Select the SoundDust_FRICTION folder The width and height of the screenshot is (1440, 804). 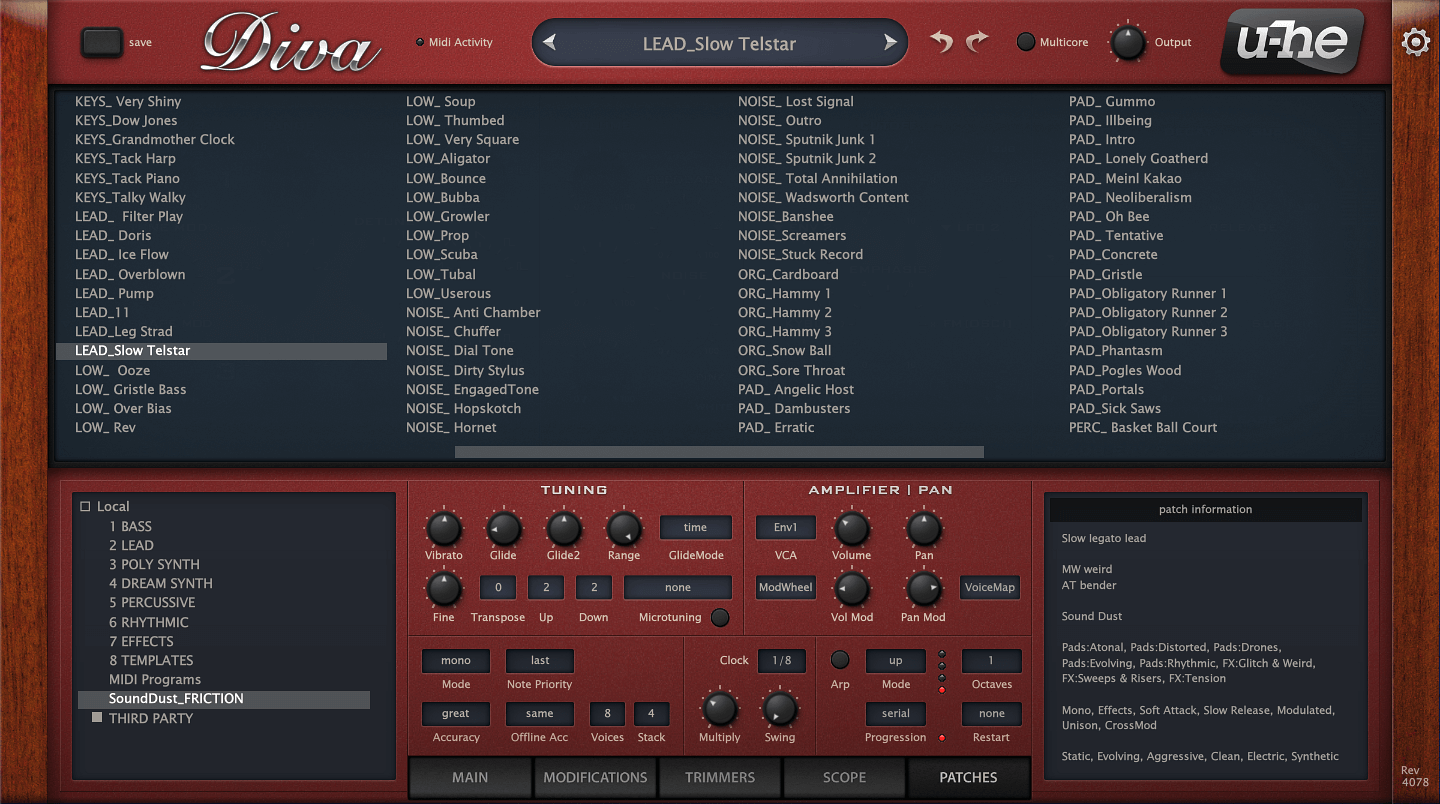(225, 699)
